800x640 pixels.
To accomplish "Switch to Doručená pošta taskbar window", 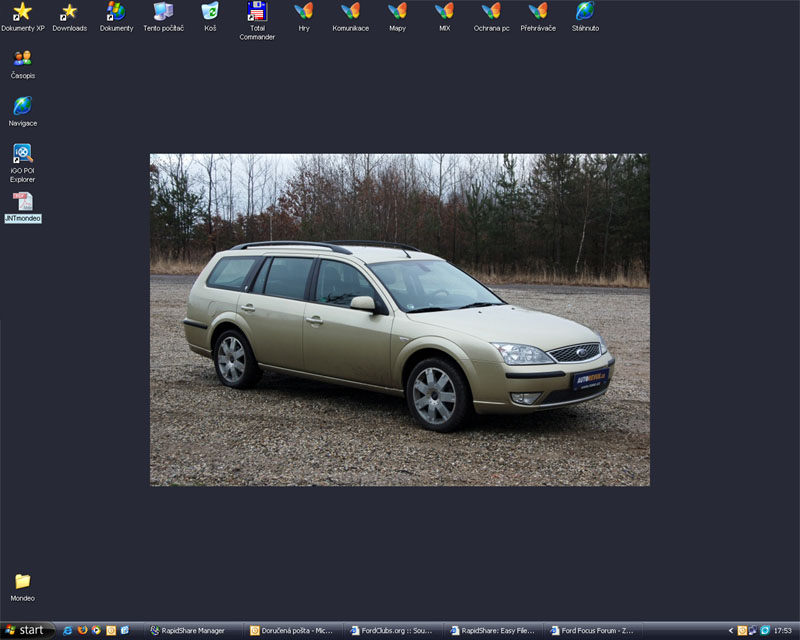I will click(x=292, y=631).
